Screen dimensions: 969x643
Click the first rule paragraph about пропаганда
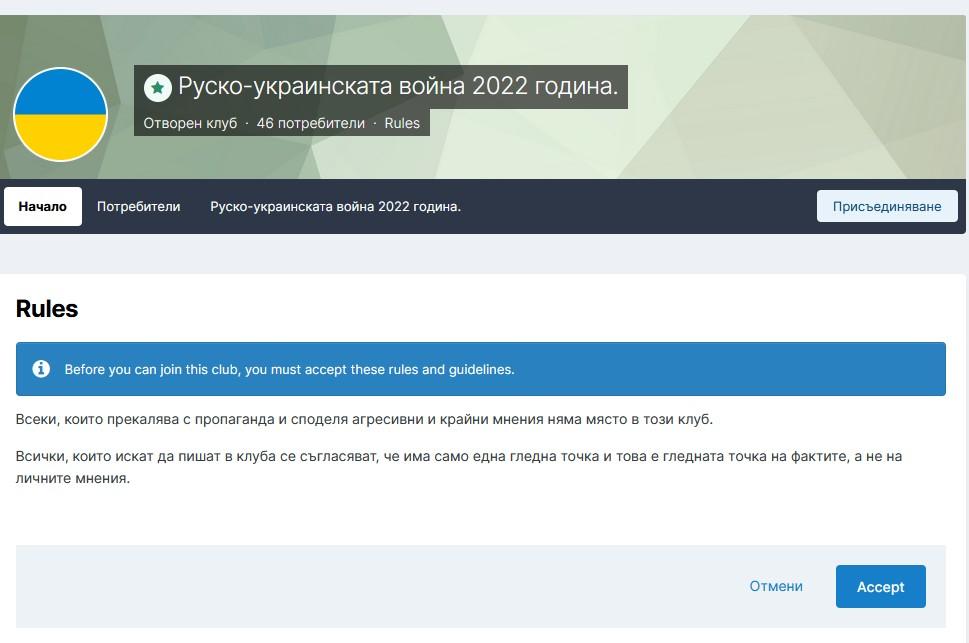click(x=364, y=419)
